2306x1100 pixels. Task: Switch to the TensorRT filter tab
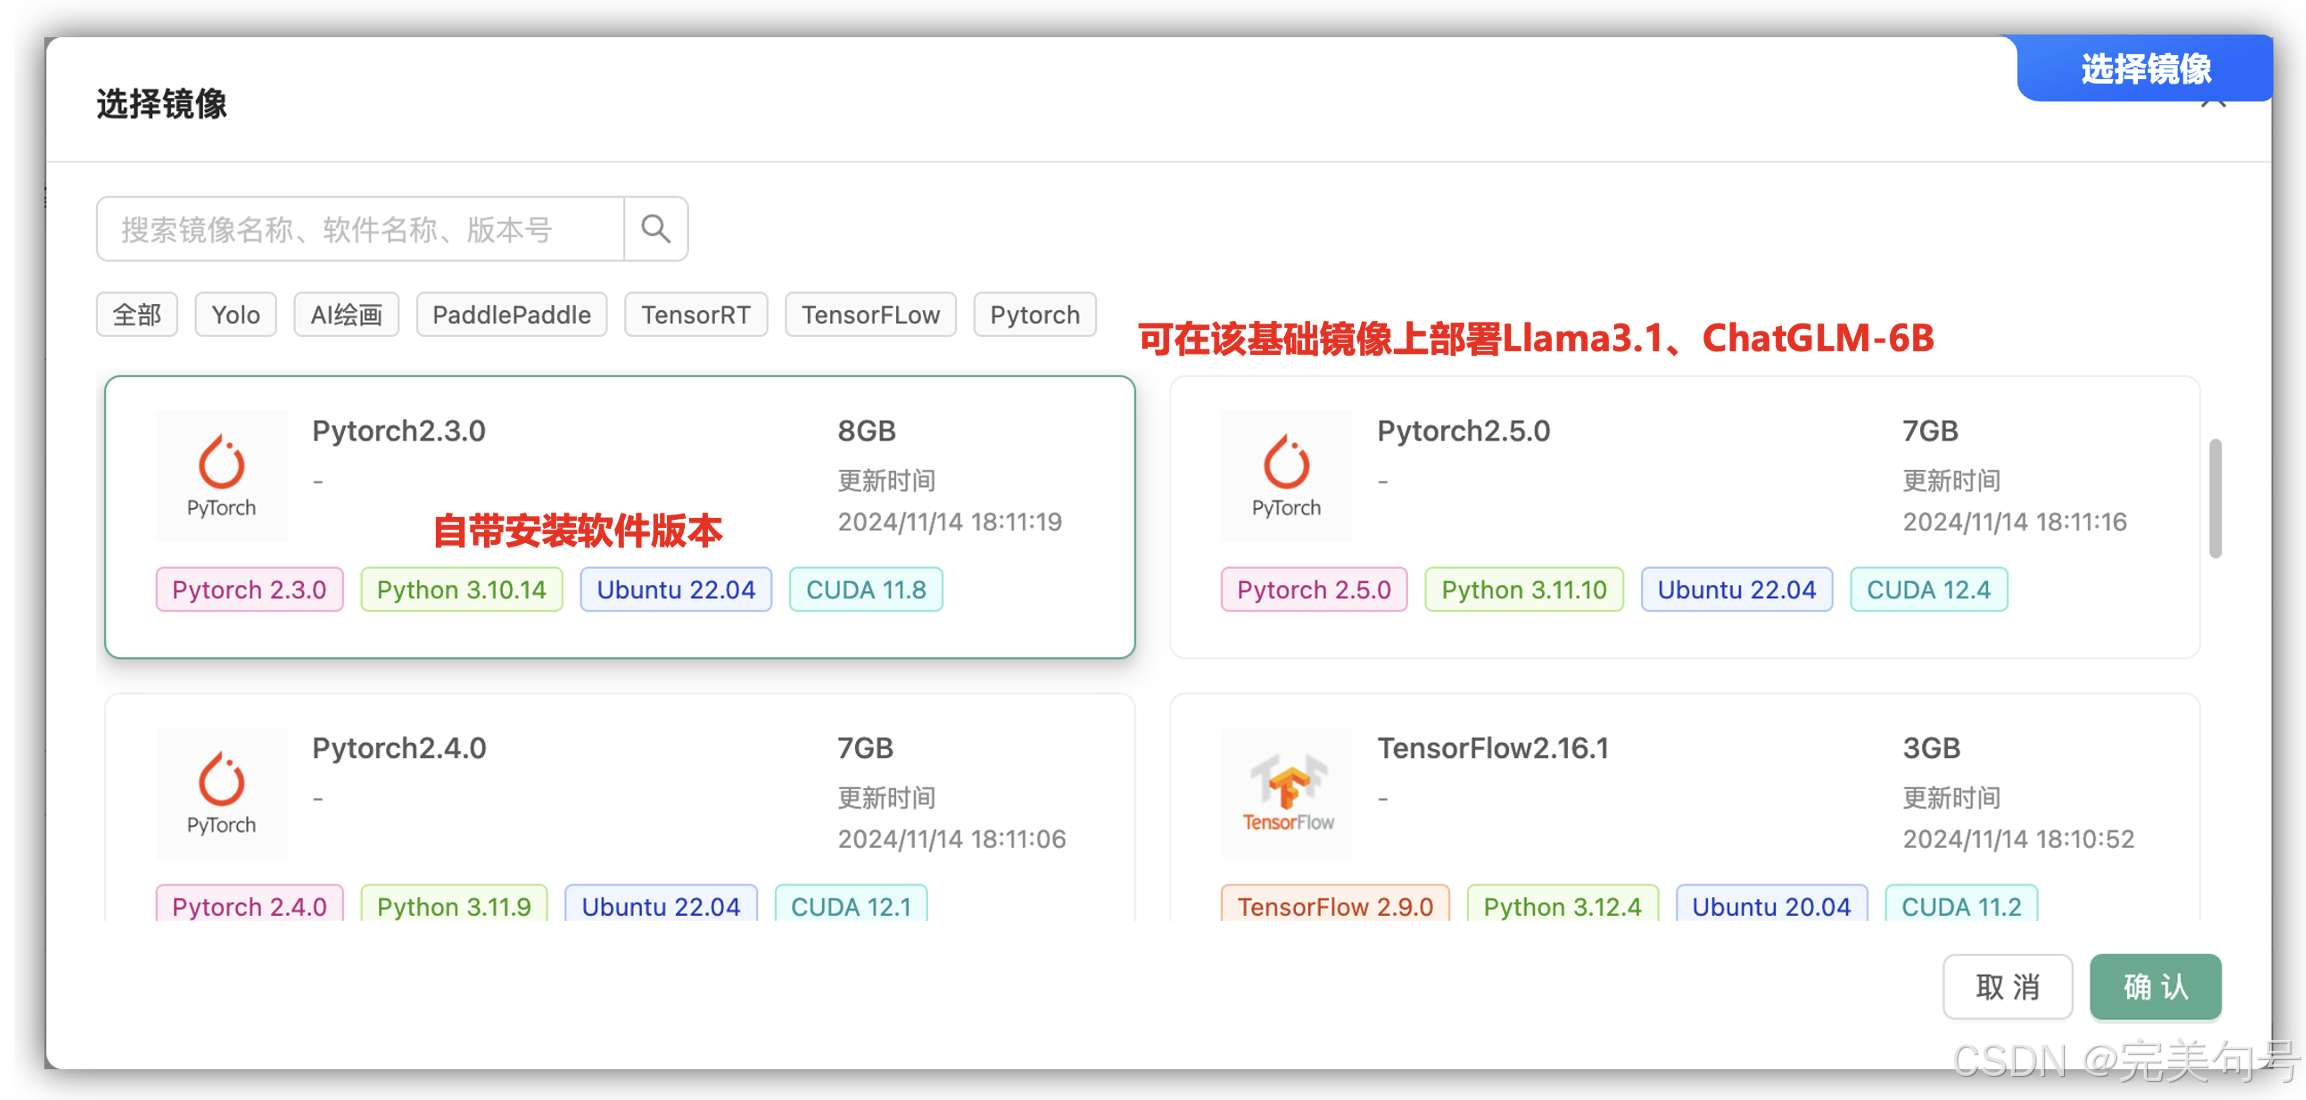click(696, 314)
